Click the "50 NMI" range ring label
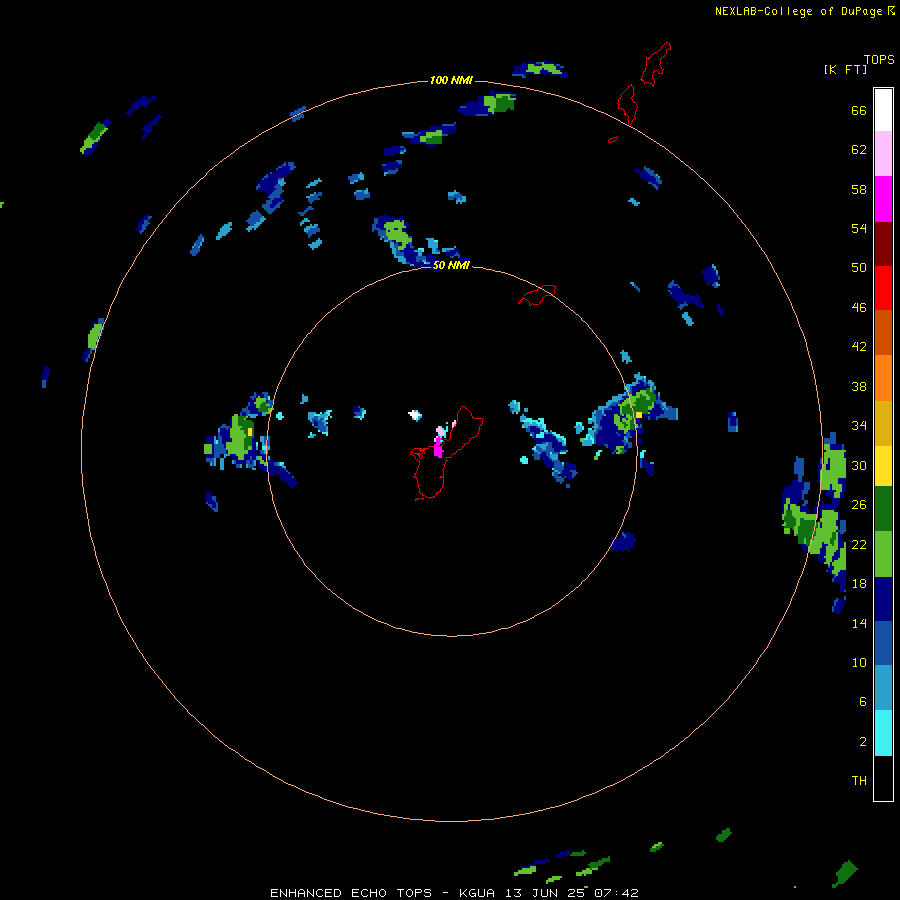The height and width of the screenshot is (900, 900). [451, 265]
